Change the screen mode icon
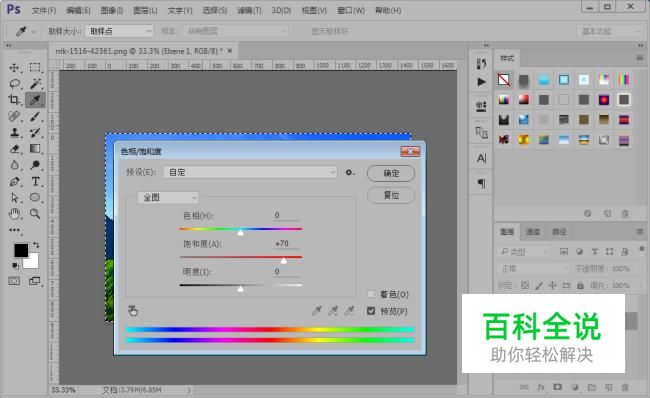 (x=35, y=281)
